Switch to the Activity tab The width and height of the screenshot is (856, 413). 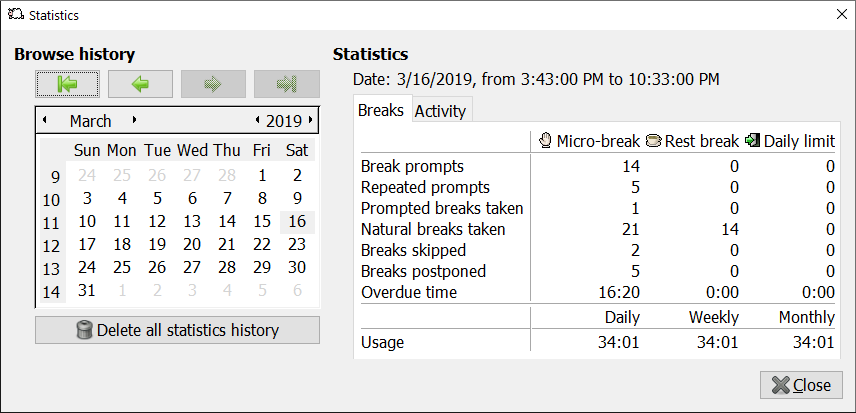point(440,111)
